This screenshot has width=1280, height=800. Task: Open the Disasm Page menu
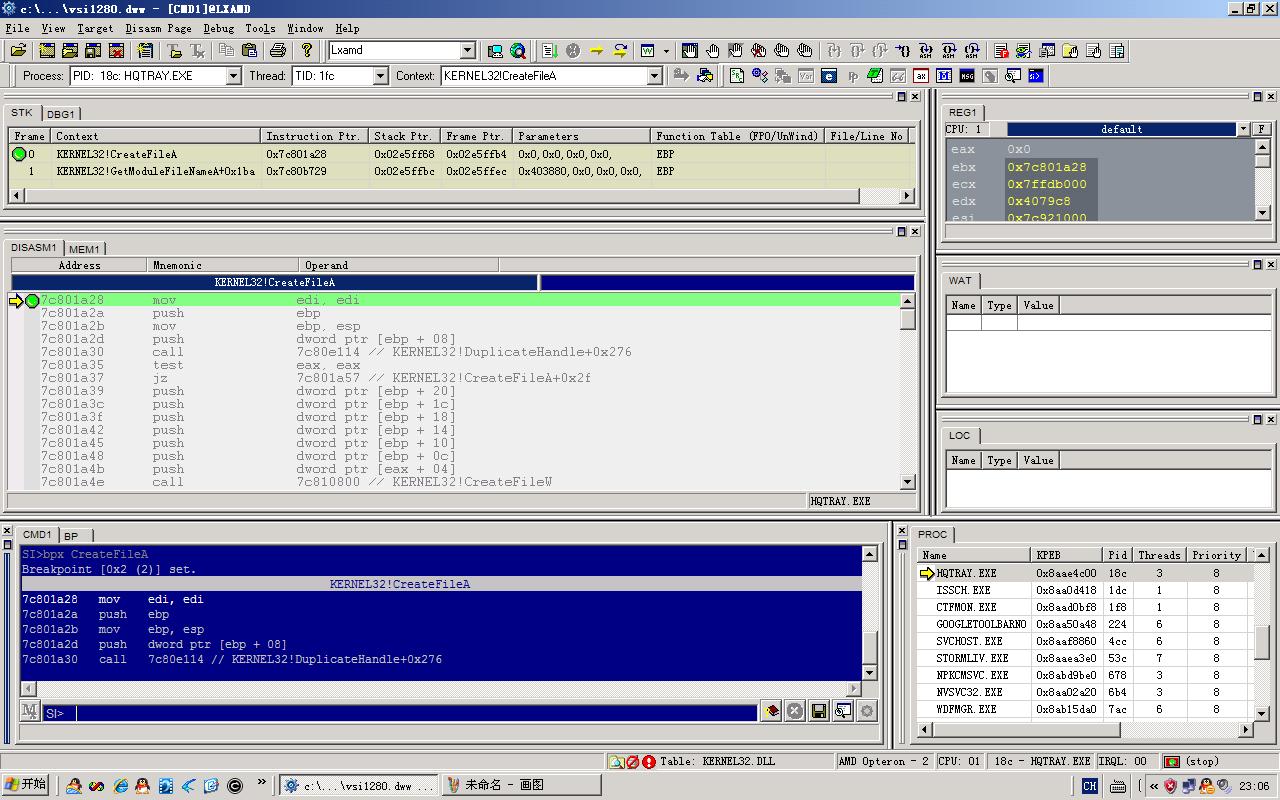158,28
